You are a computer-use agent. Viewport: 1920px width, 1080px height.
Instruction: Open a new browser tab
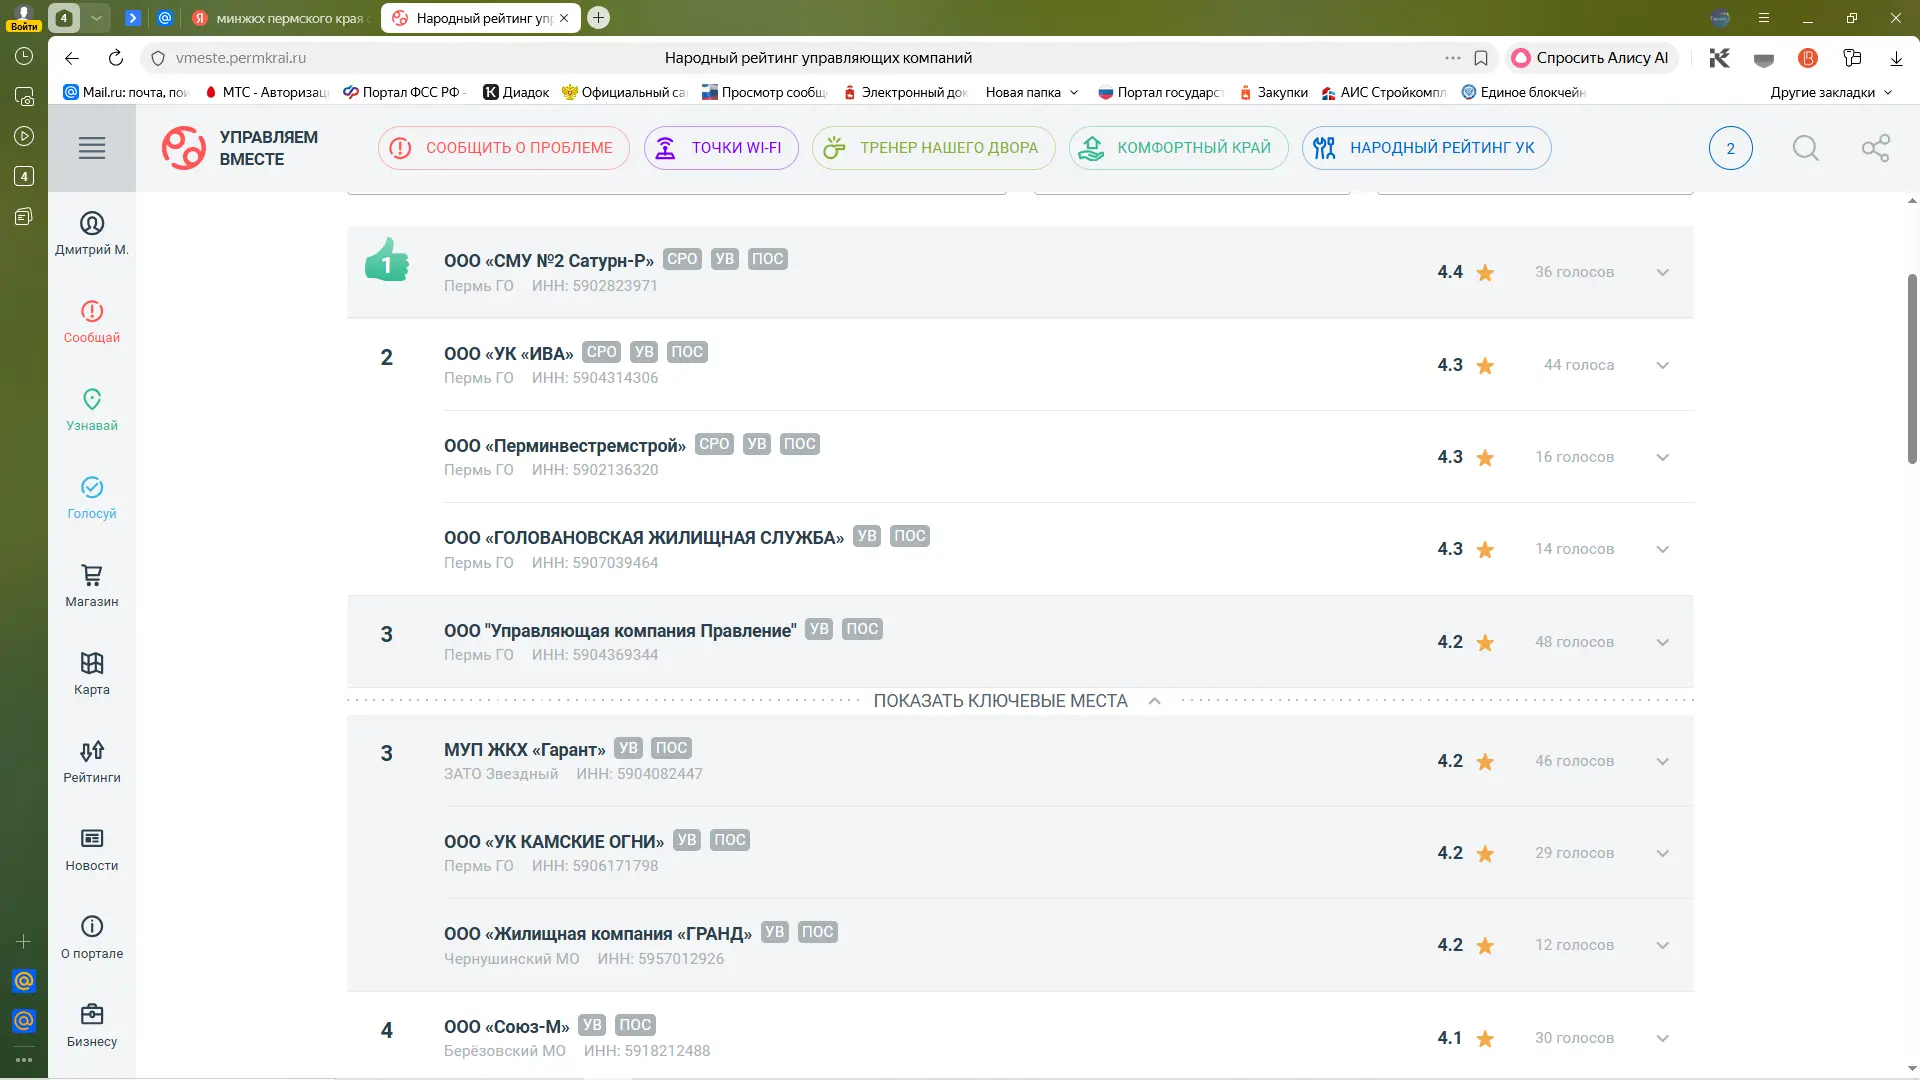click(x=599, y=18)
